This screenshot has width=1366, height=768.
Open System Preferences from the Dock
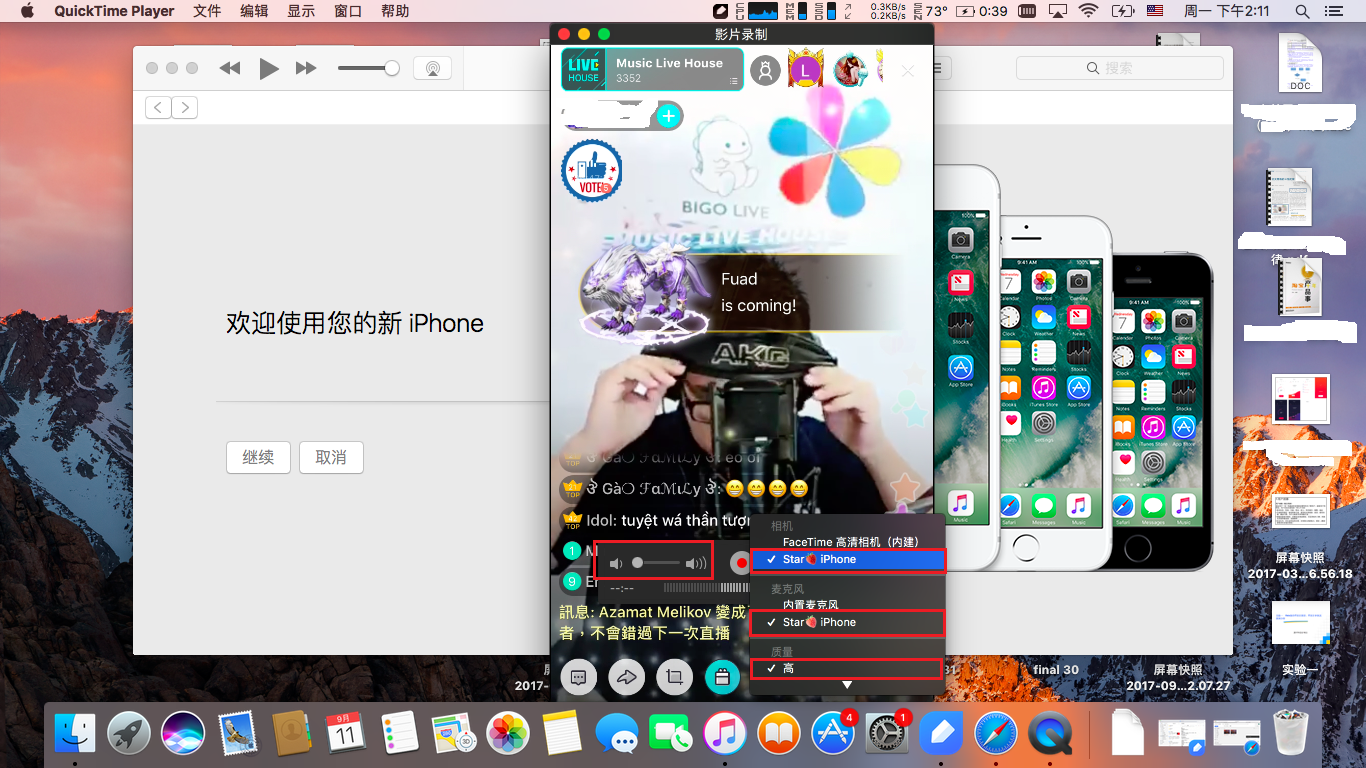pos(886,734)
